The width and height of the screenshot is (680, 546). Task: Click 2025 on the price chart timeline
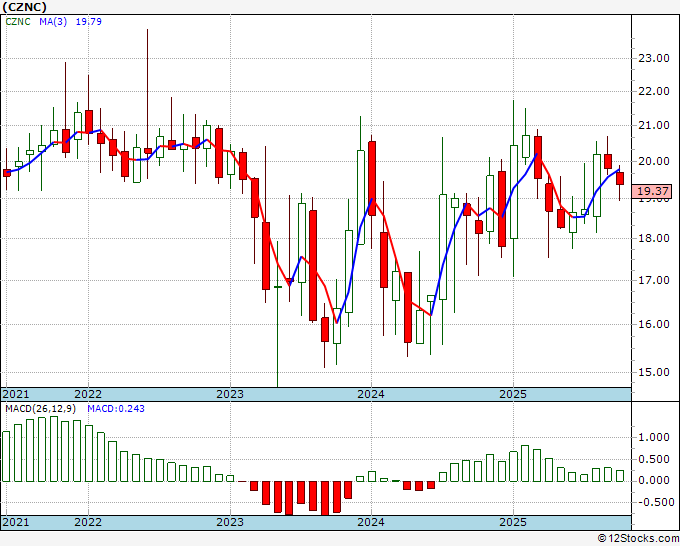coord(513,394)
